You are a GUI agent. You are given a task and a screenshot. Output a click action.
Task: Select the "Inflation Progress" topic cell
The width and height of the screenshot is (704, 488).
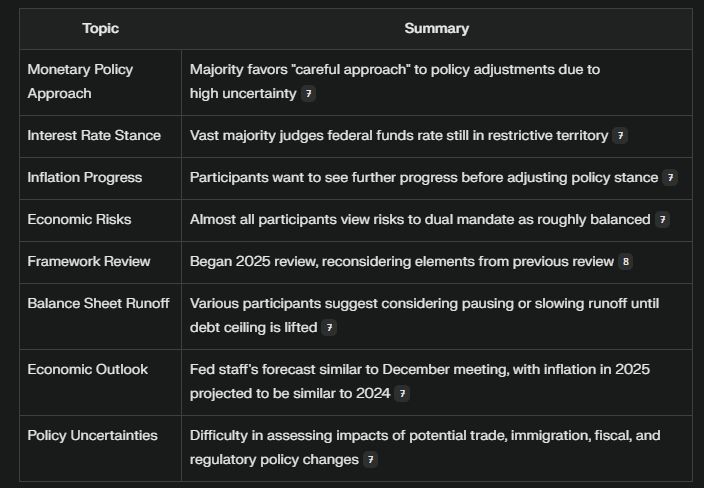(85, 178)
